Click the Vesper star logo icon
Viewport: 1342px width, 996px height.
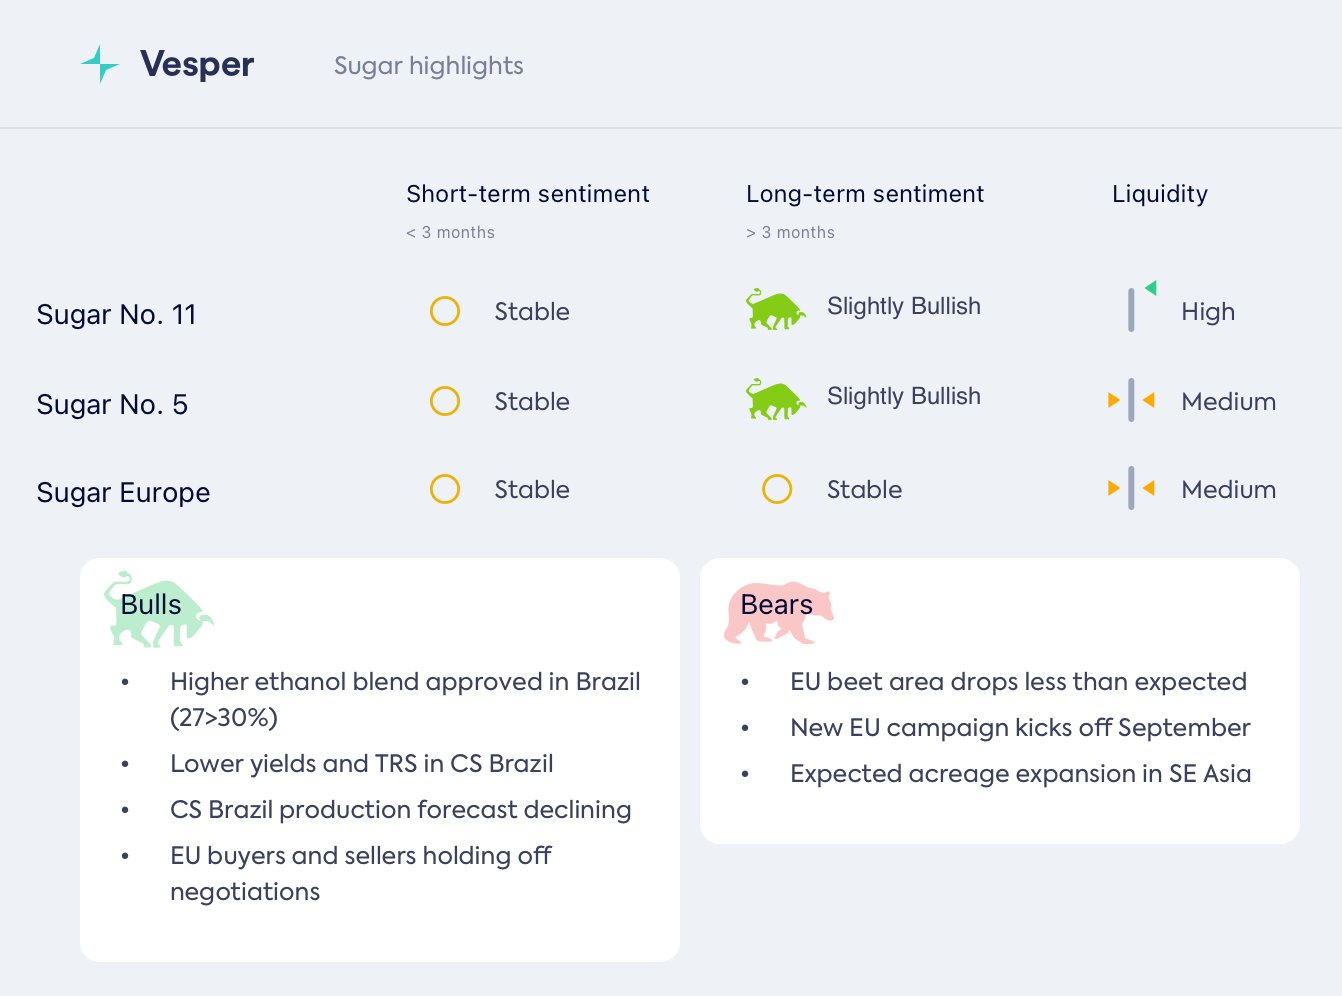click(100, 64)
